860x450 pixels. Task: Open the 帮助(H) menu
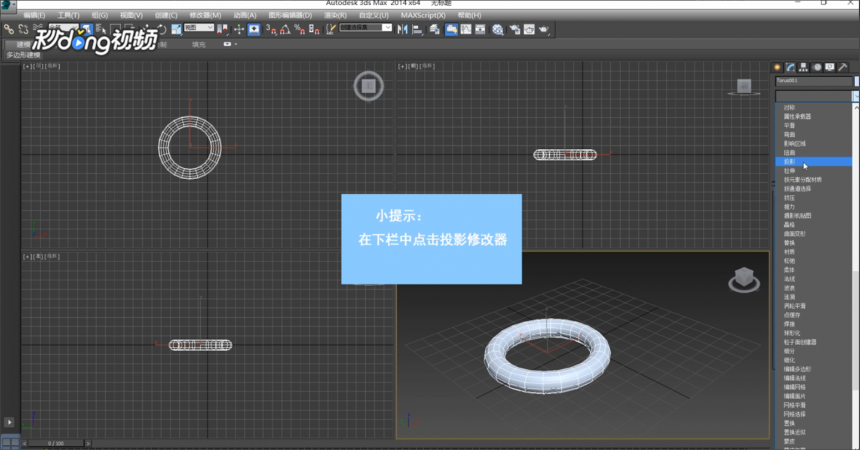point(469,15)
